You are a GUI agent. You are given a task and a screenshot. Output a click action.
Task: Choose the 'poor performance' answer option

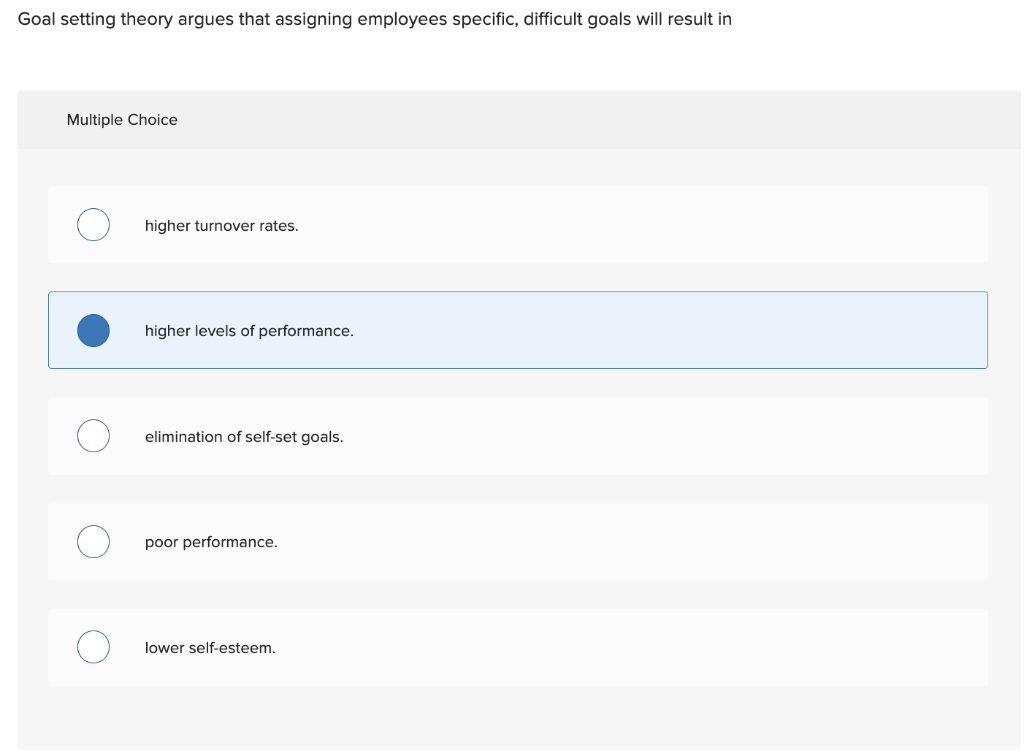click(x=518, y=541)
